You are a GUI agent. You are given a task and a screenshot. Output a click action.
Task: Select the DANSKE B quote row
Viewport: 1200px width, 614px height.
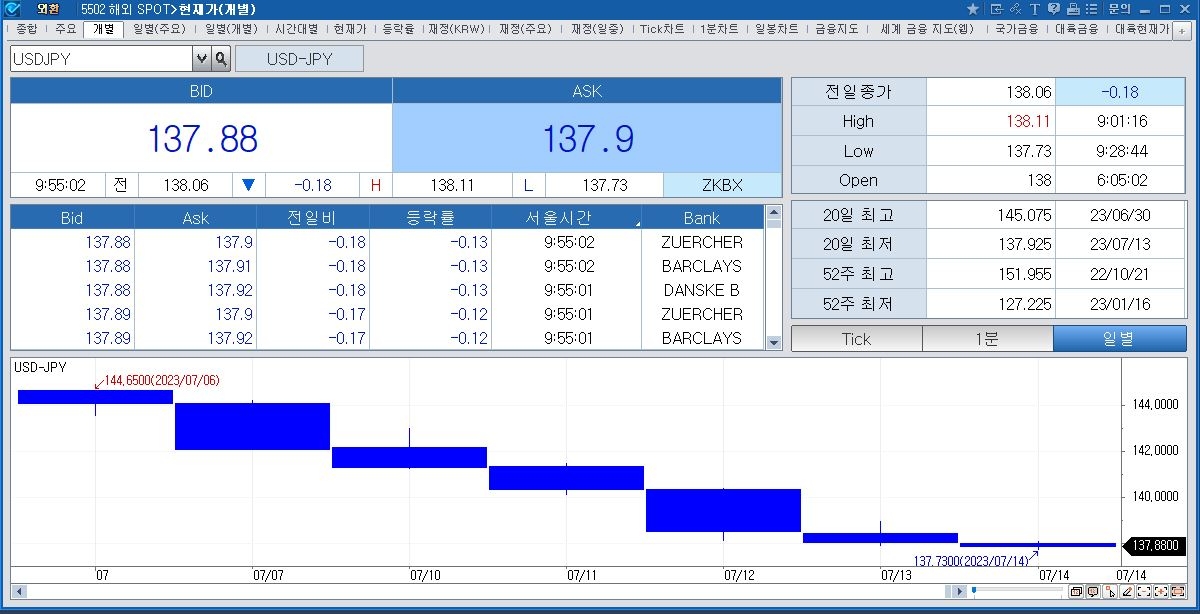[387, 290]
